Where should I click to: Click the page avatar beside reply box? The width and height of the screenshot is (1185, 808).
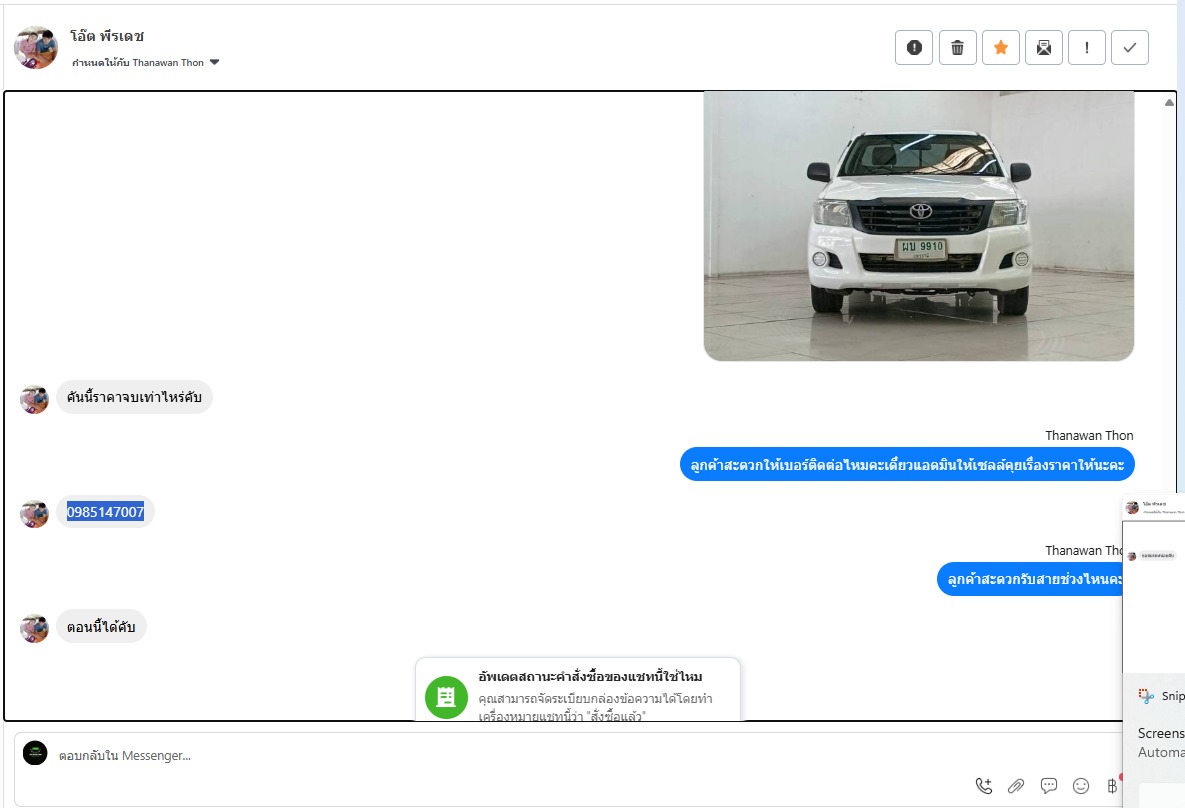tap(35, 753)
